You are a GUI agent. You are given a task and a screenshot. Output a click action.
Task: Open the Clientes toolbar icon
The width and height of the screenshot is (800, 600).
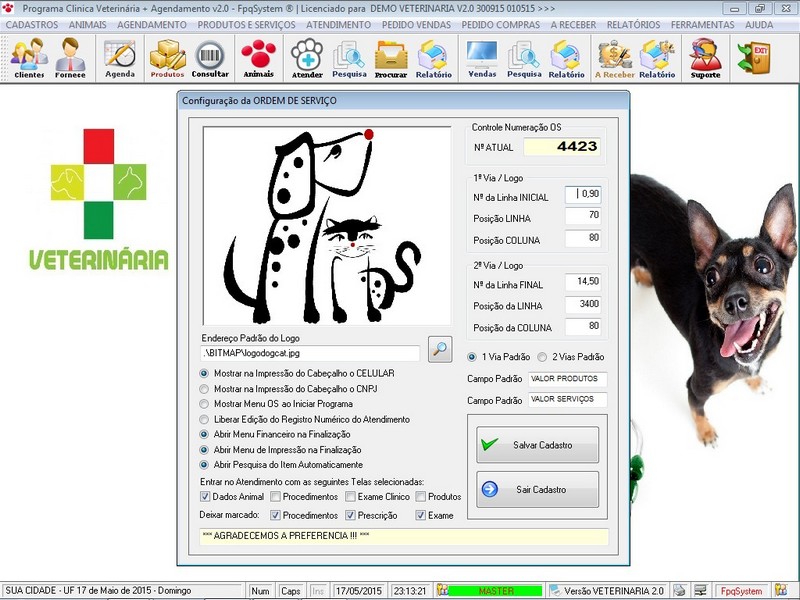pyautogui.click(x=29, y=58)
